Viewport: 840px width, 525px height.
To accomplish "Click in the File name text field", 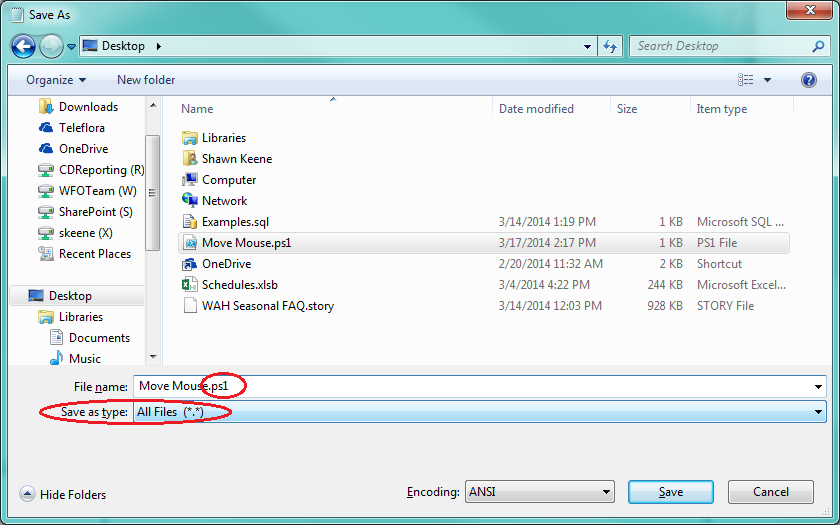I will (472, 386).
